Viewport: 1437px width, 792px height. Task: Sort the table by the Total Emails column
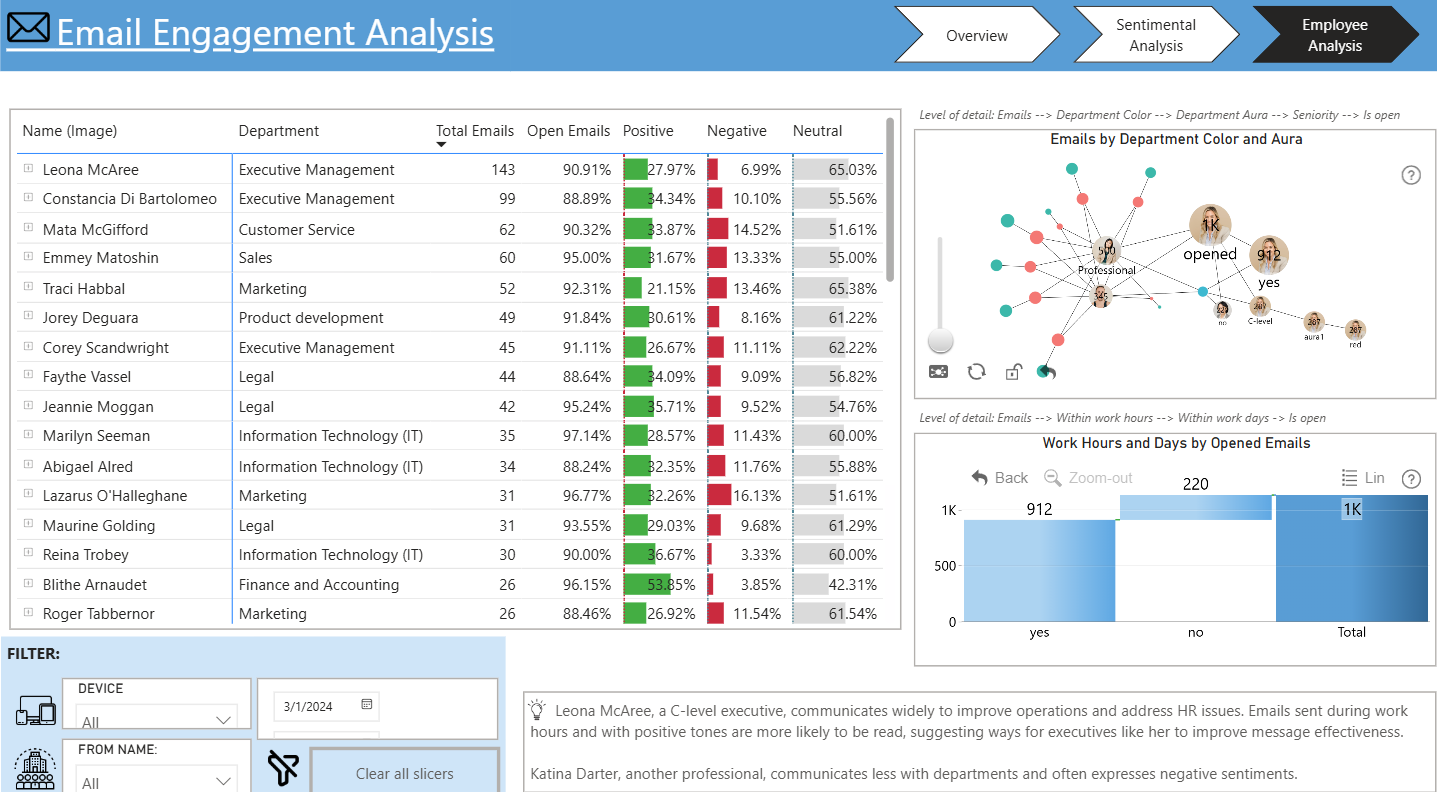click(475, 131)
